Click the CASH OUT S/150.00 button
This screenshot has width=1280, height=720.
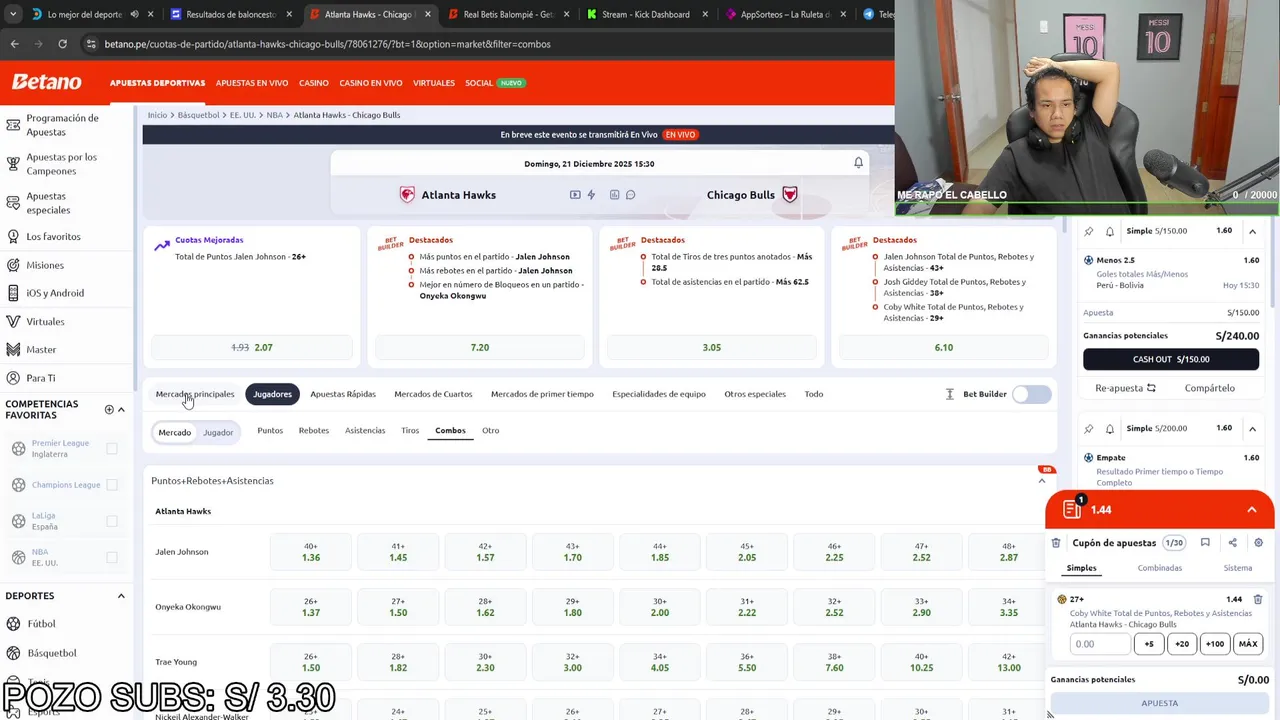pos(1171,359)
